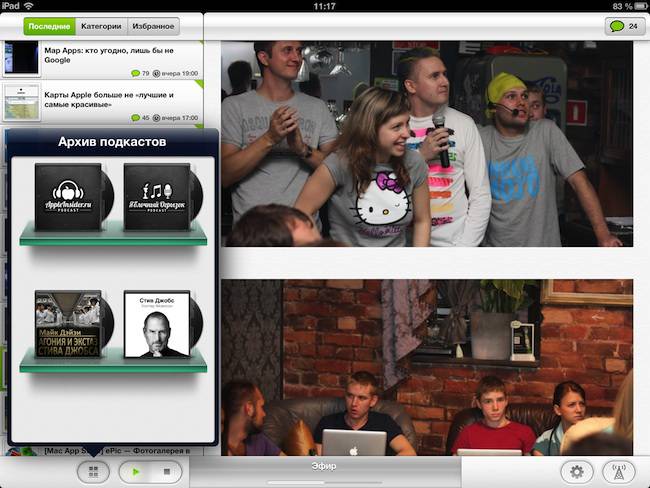Start podcast playback with play button

point(135,472)
